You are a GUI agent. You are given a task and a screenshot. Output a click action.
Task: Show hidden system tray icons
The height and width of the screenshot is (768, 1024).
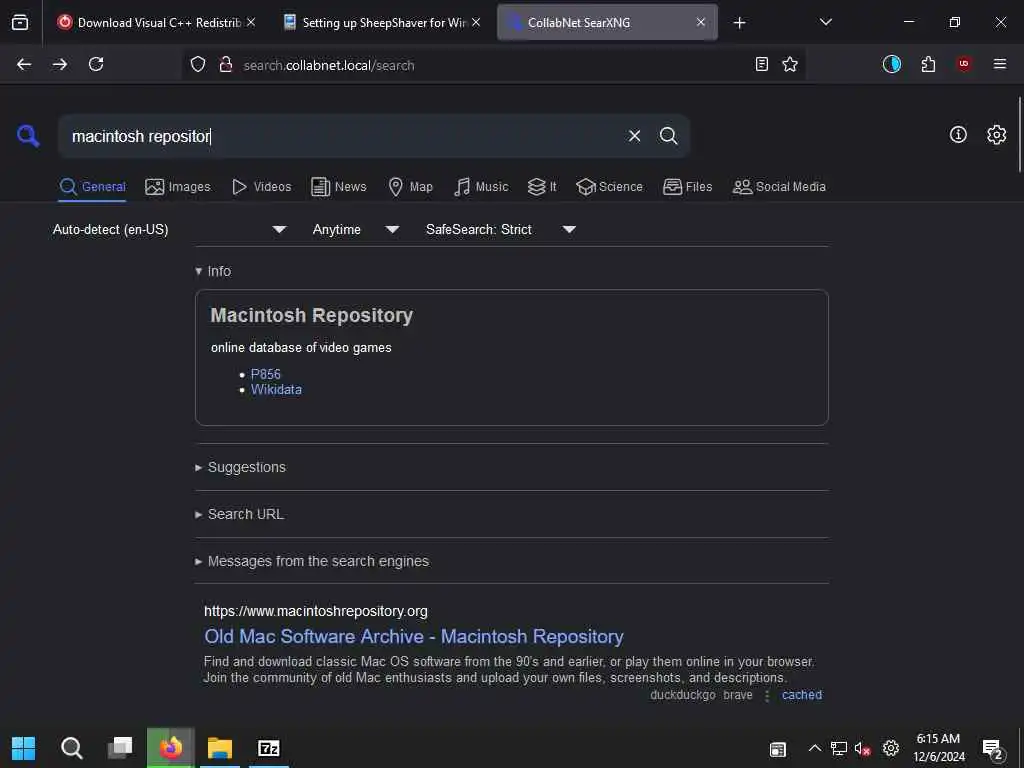[814, 748]
